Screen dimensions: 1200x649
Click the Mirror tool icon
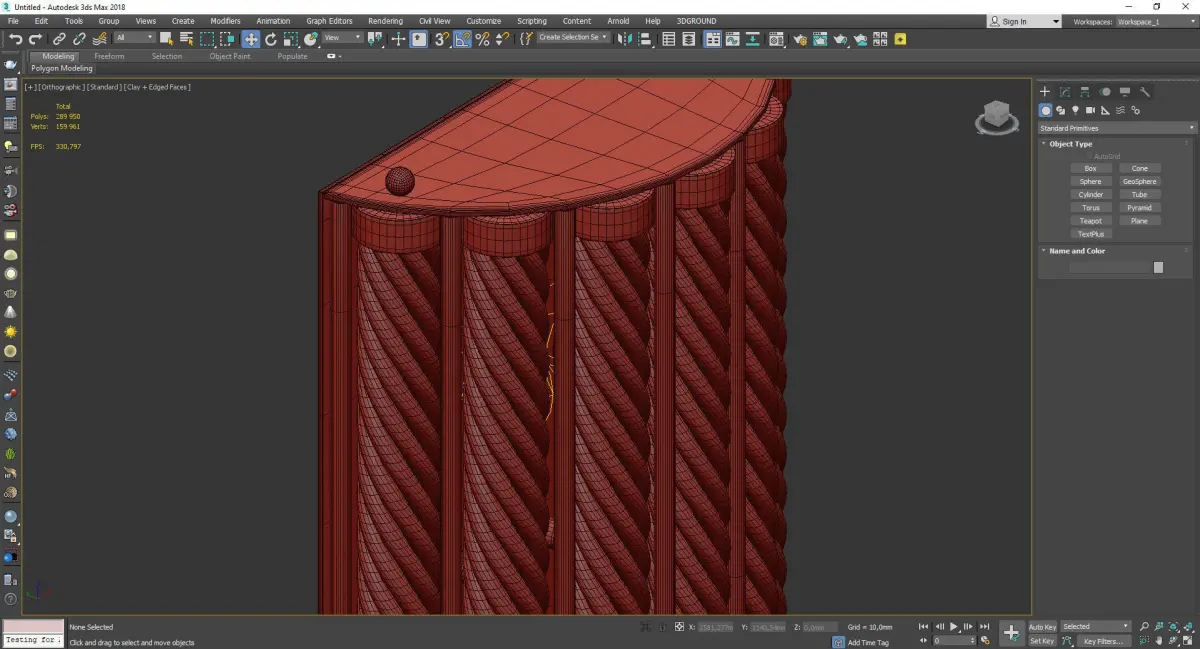point(626,39)
